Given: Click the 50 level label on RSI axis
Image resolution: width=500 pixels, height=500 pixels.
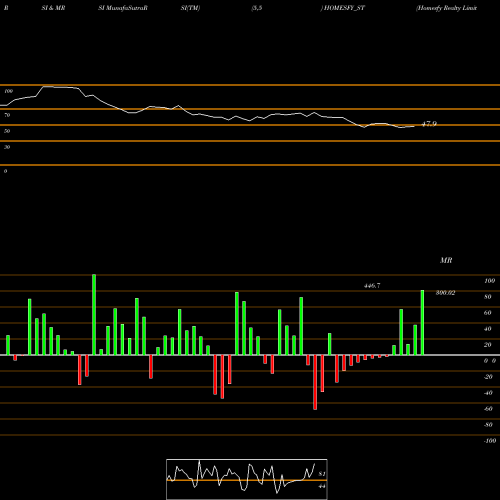Looking at the screenshot, I should pyautogui.click(x=7, y=131).
